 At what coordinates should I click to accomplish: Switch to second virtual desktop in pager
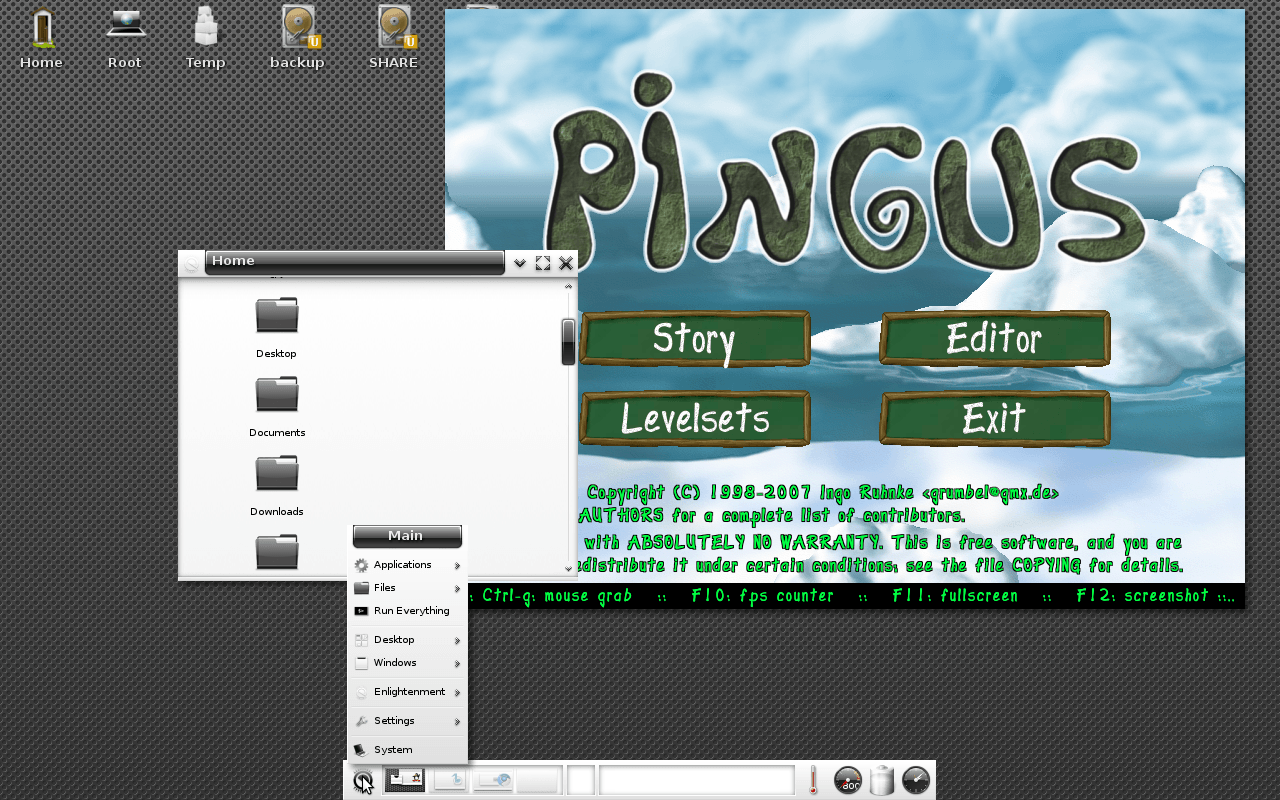point(449,780)
